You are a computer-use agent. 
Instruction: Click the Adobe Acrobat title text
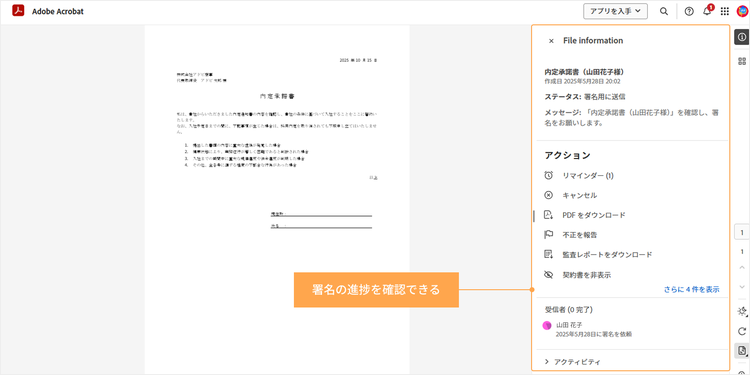[58, 11]
